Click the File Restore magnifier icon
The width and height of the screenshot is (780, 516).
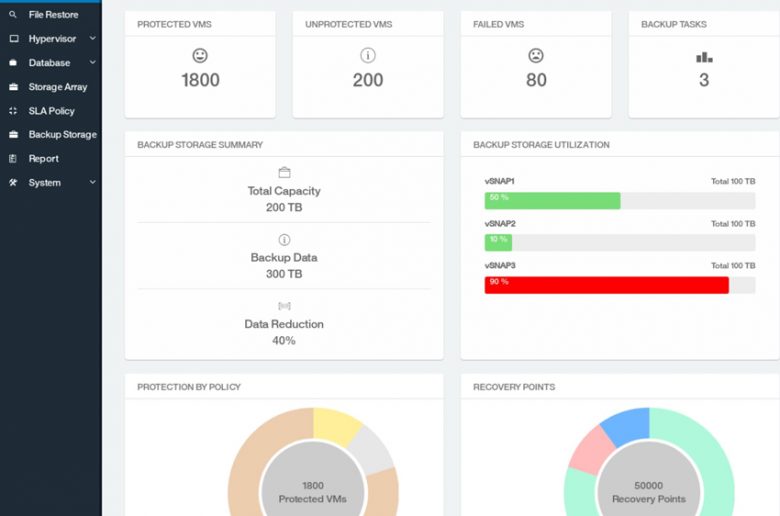[x=13, y=15]
